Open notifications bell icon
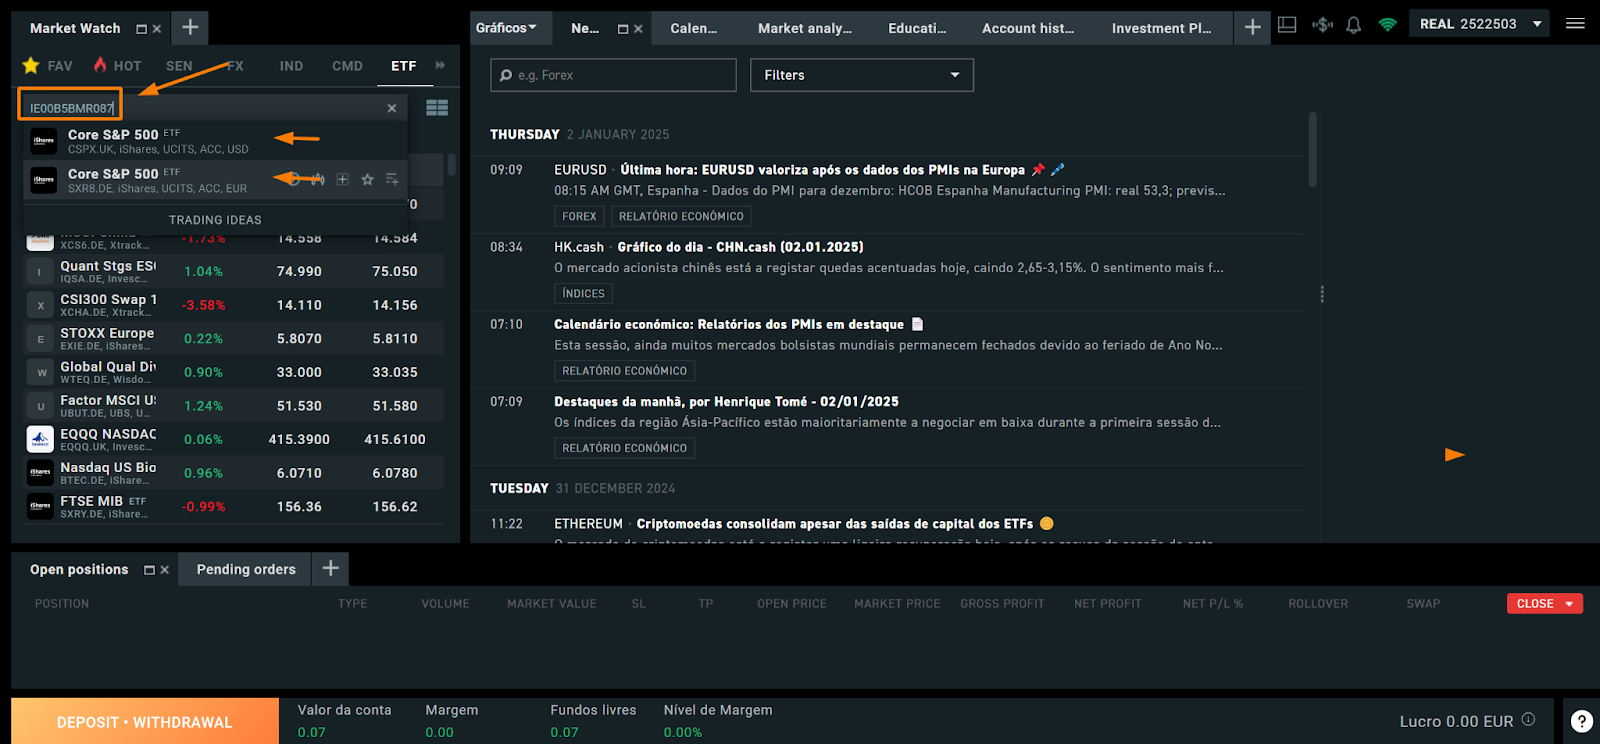1600x744 pixels. tap(1354, 25)
